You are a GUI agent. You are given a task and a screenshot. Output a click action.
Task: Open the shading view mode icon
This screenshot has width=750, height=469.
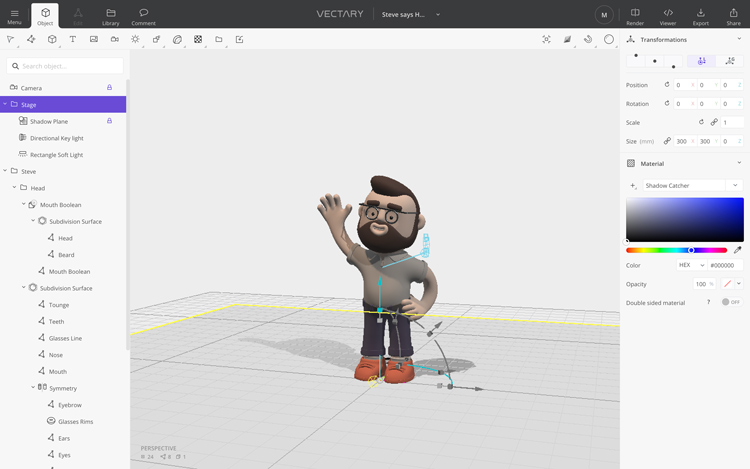(567, 39)
